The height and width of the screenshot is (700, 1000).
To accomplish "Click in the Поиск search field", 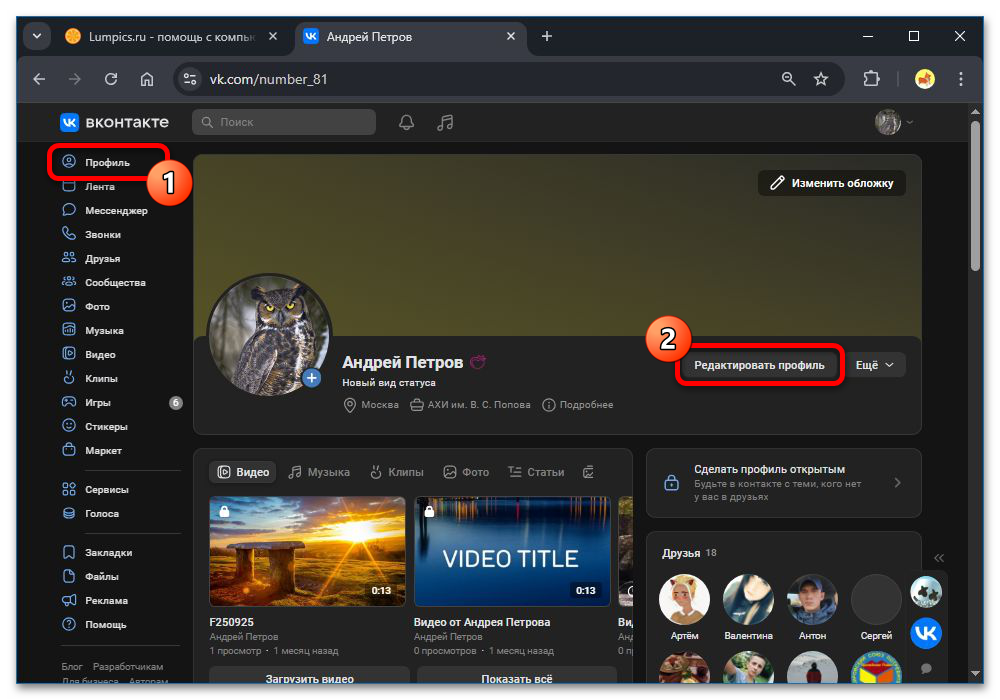I will [x=284, y=122].
